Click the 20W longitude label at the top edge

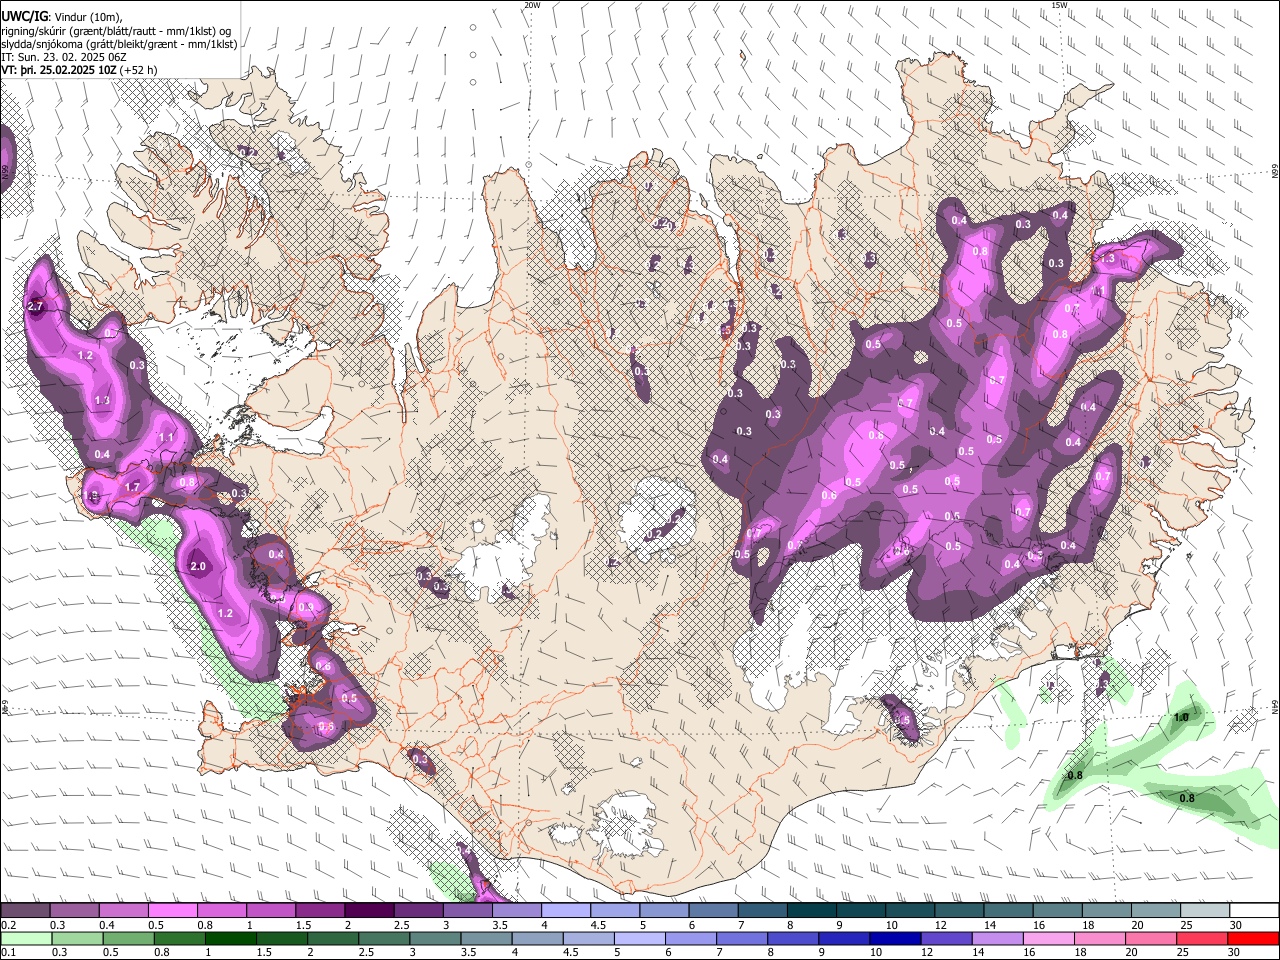[x=532, y=5]
